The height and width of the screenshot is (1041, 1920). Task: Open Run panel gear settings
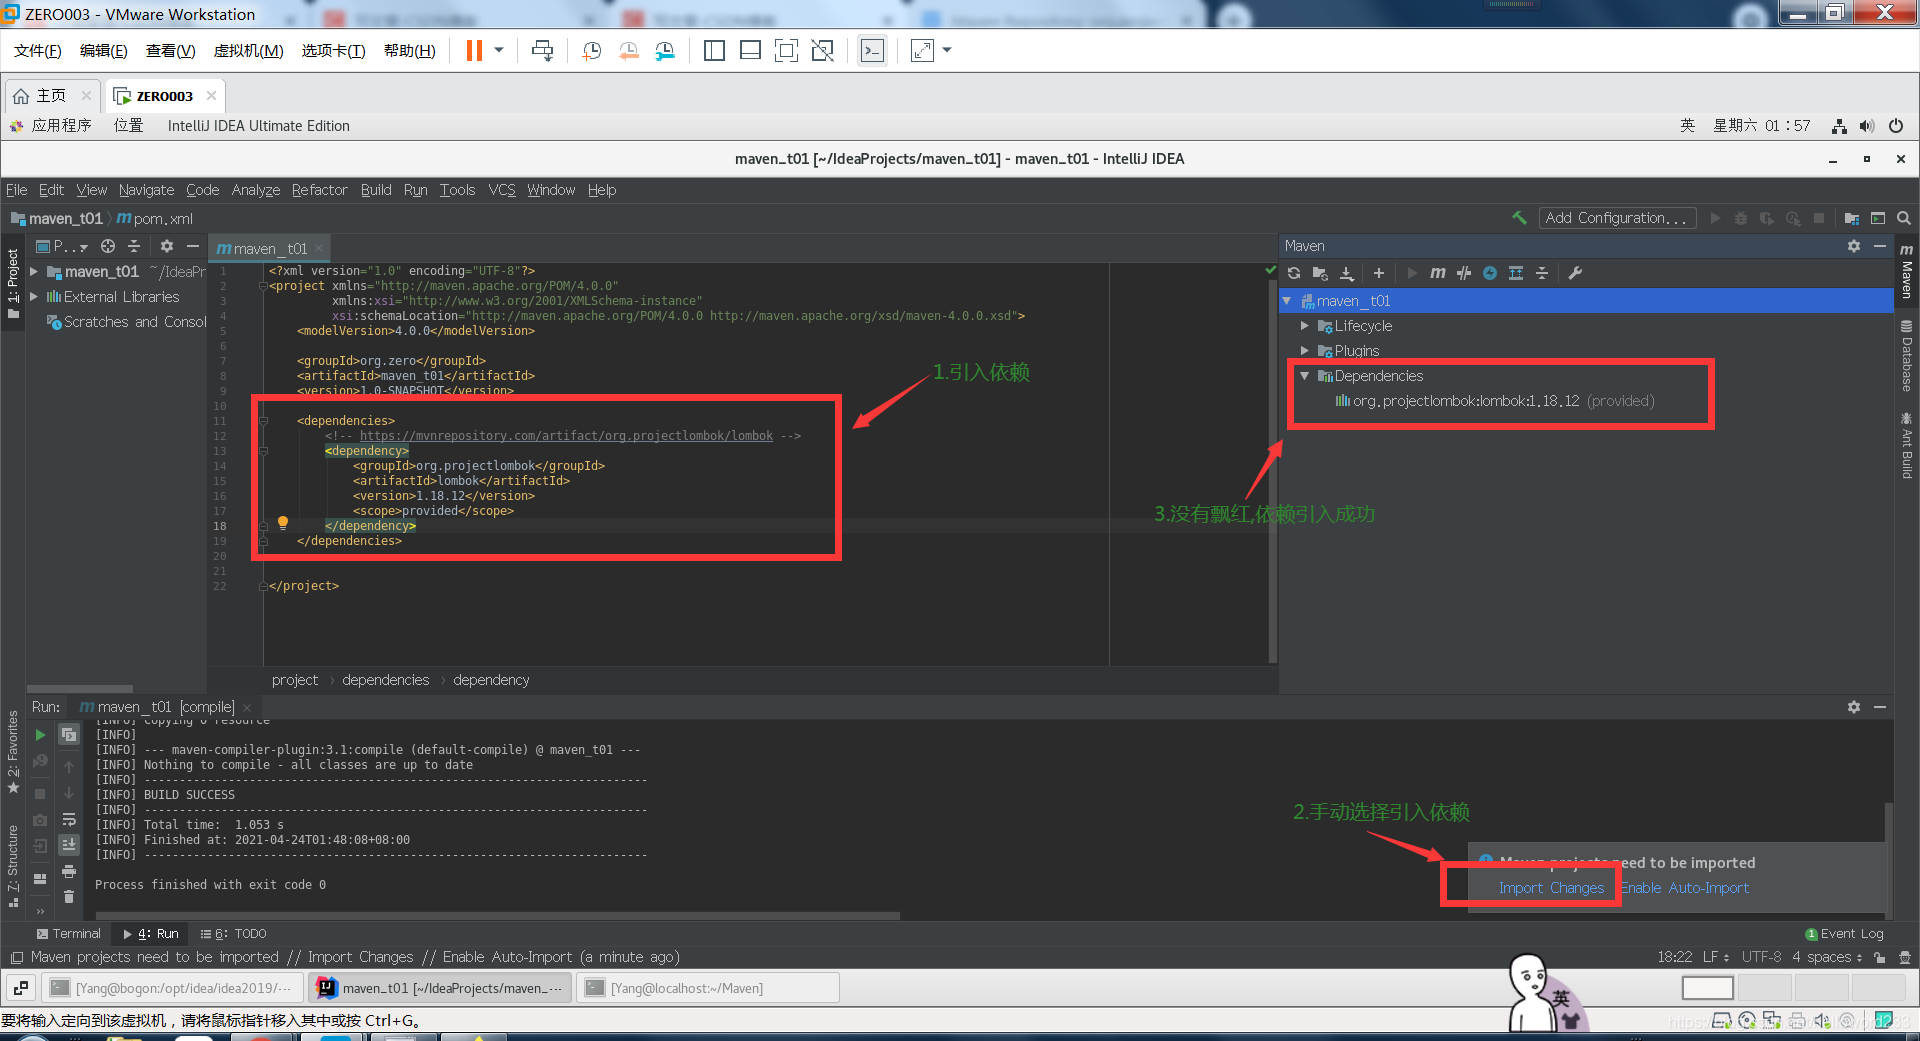coord(1854,707)
